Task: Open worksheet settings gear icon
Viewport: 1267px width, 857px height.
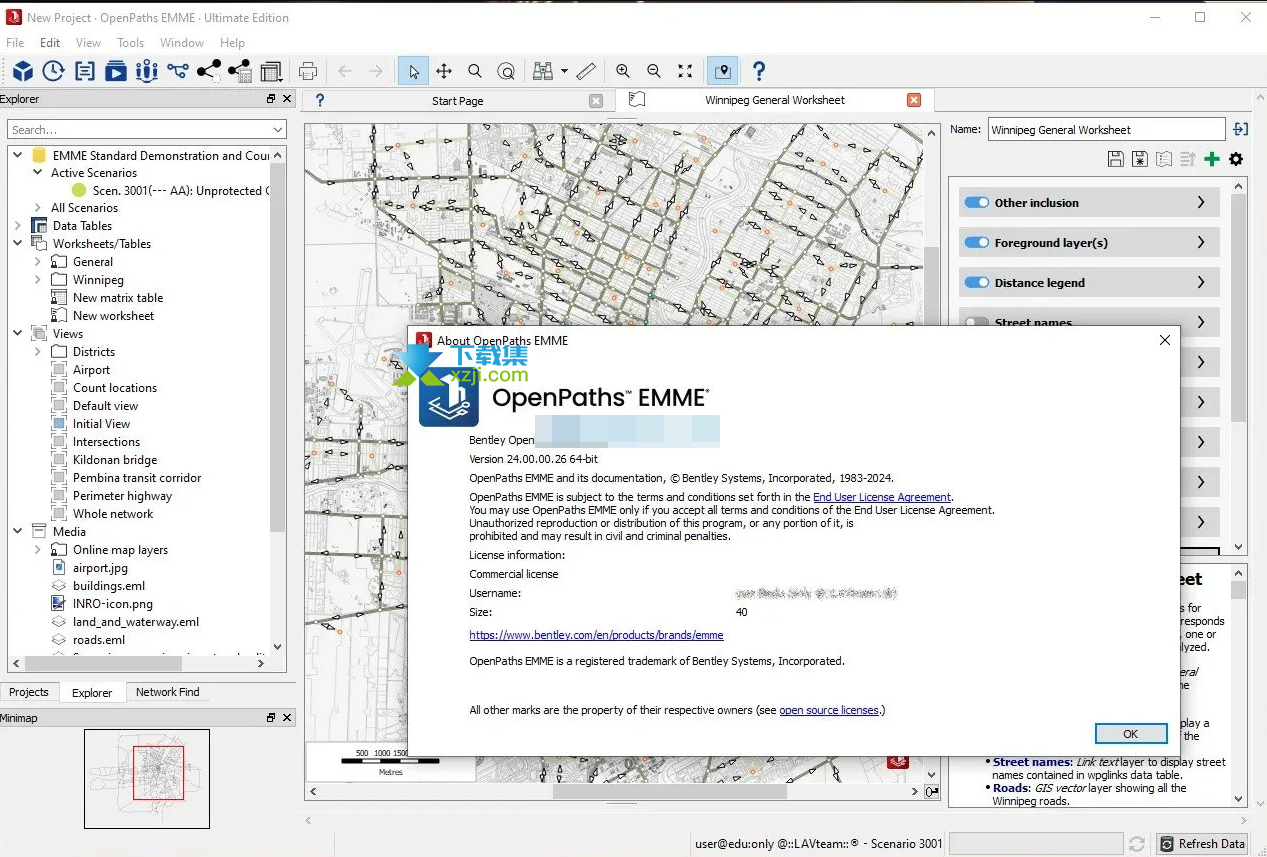Action: (x=1236, y=159)
